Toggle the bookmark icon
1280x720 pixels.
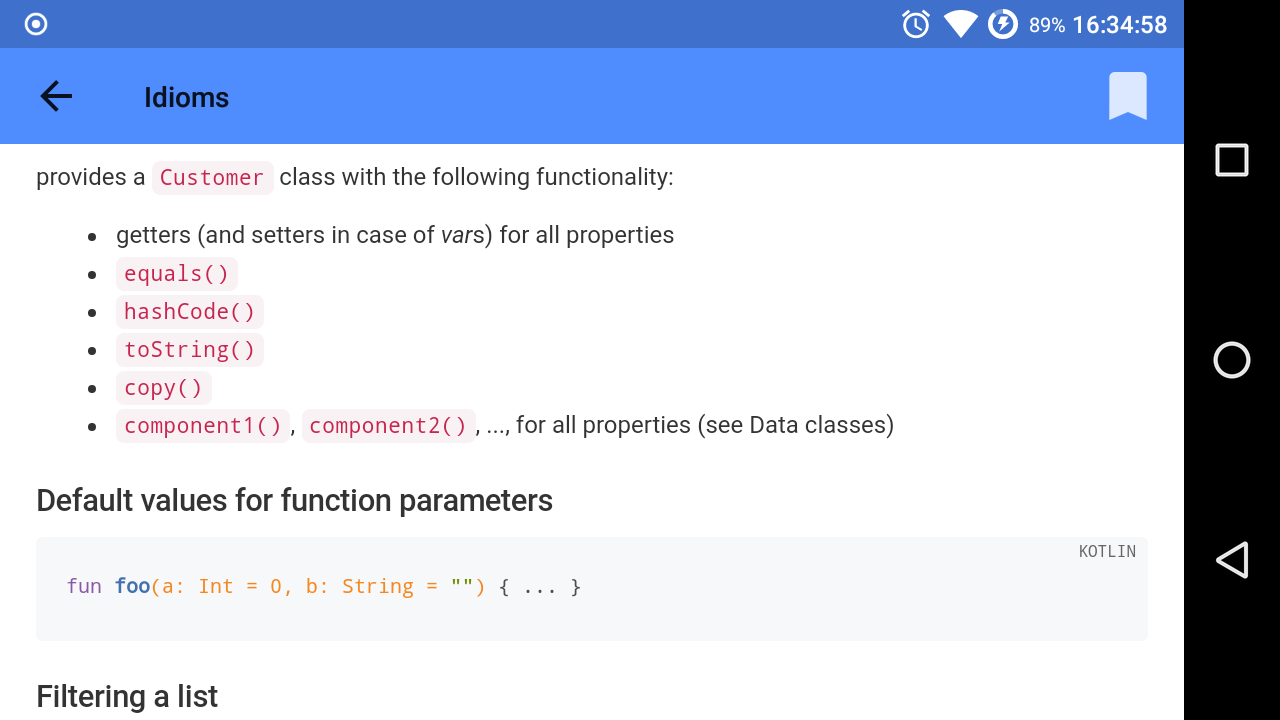1127,96
